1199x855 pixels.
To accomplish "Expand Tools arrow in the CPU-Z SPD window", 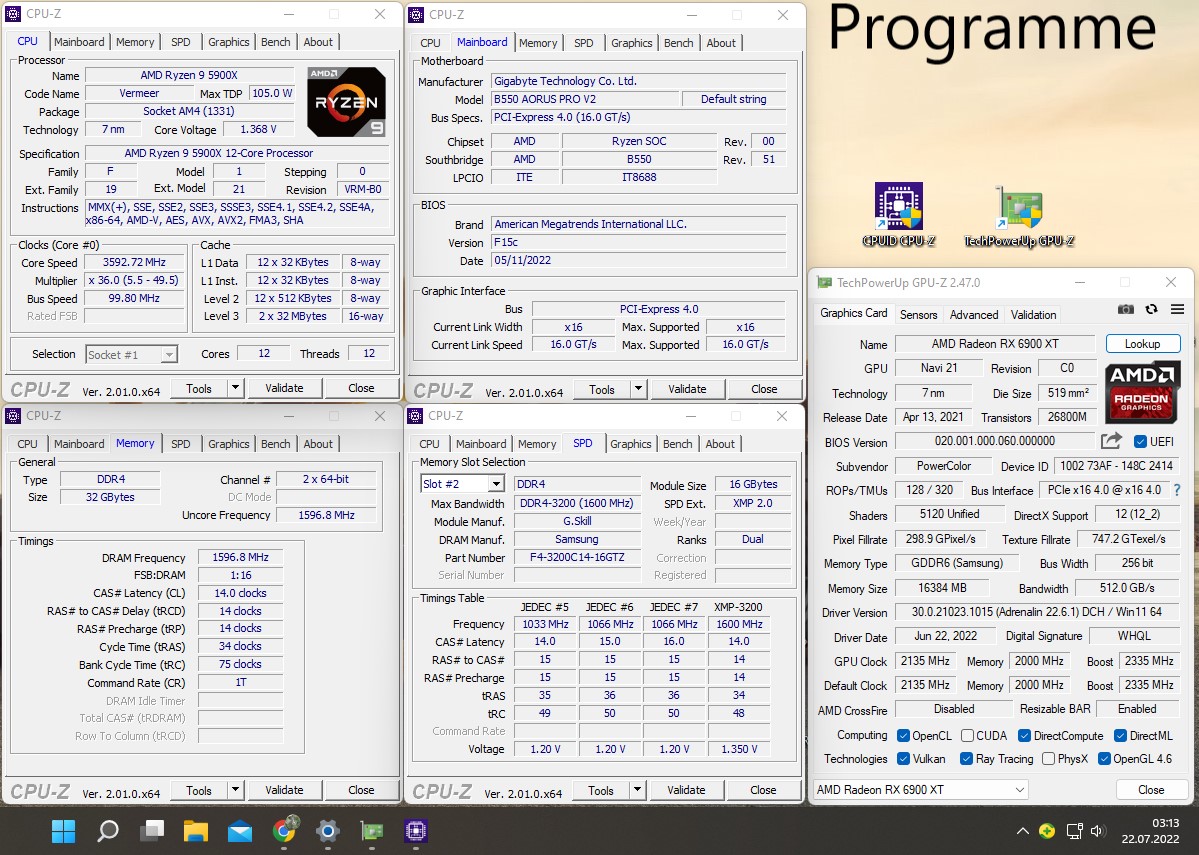I will click(637, 790).
